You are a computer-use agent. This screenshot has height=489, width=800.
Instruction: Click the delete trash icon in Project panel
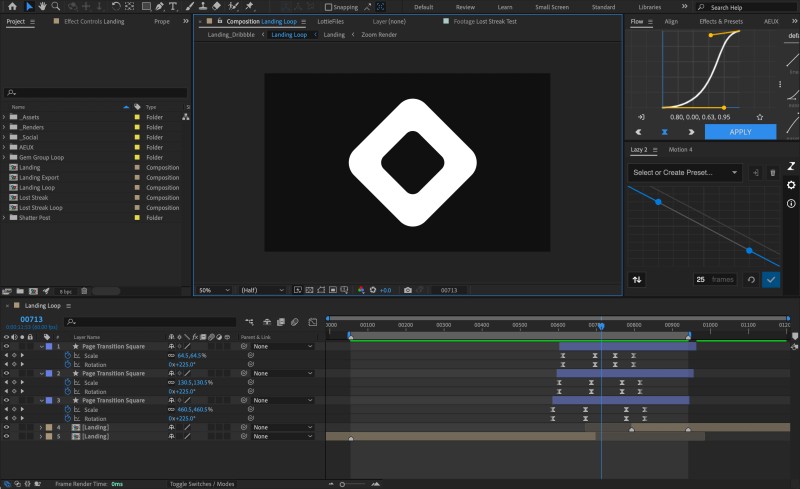click(84, 291)
